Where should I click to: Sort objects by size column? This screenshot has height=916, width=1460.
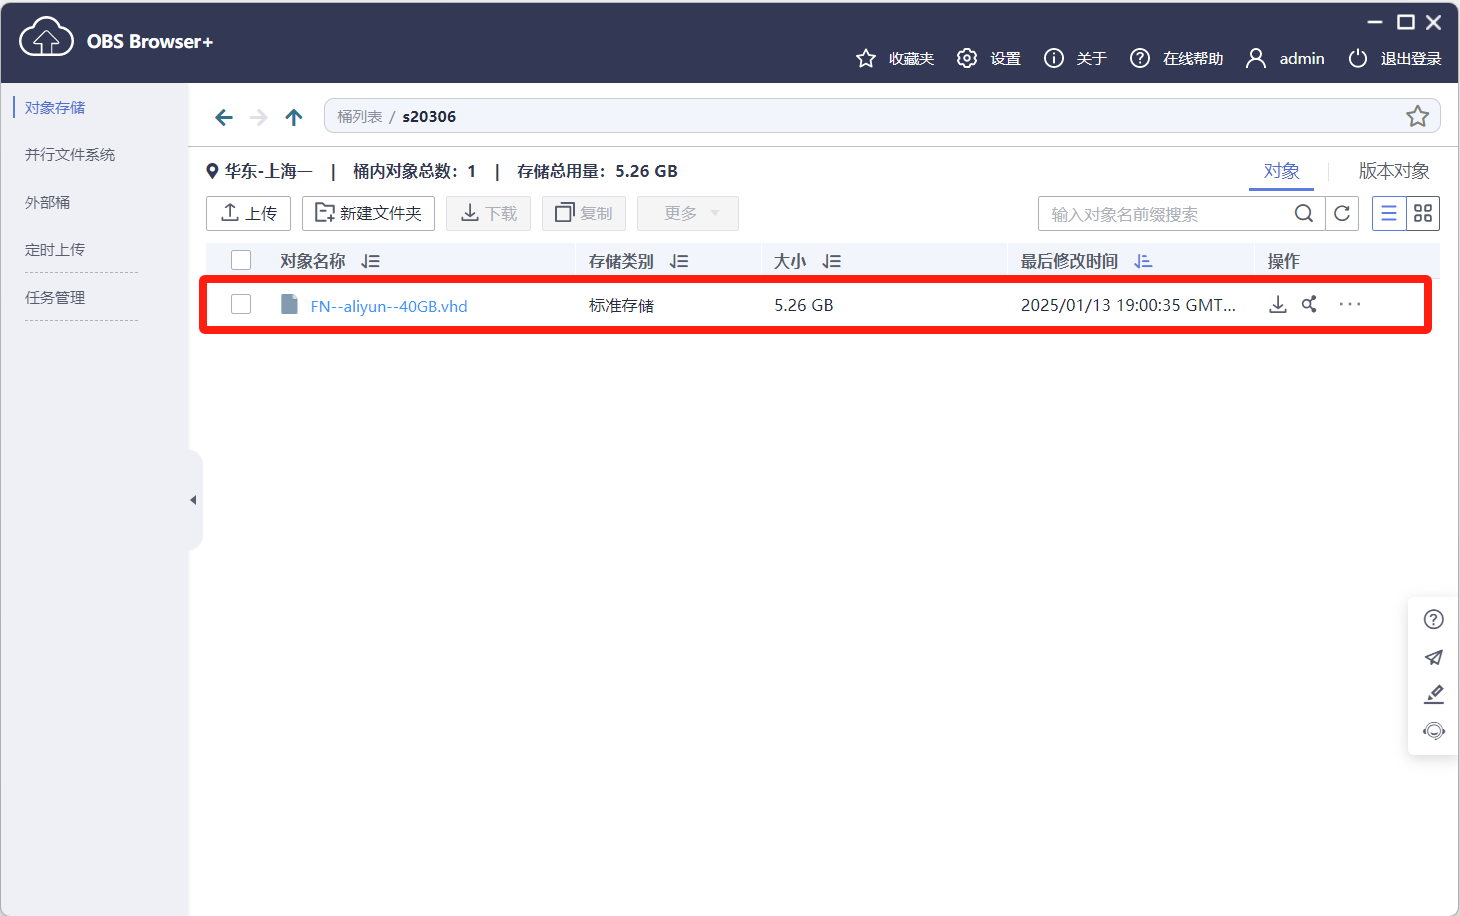click(831, 261)
